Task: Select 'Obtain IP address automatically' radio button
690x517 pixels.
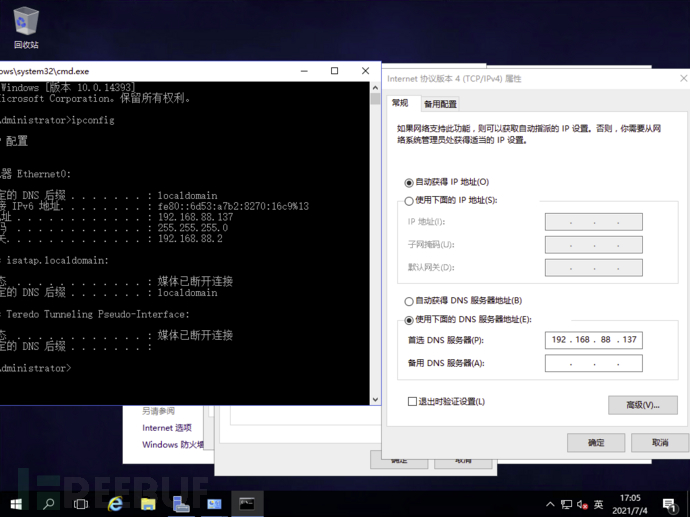Action: click(410, 183)
